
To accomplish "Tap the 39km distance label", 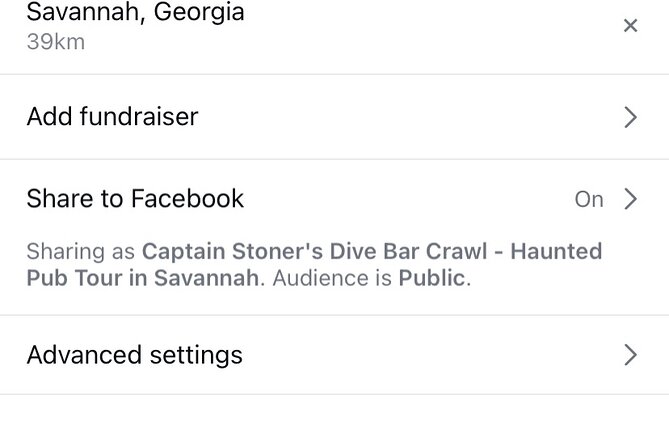I will click(56, 42).
